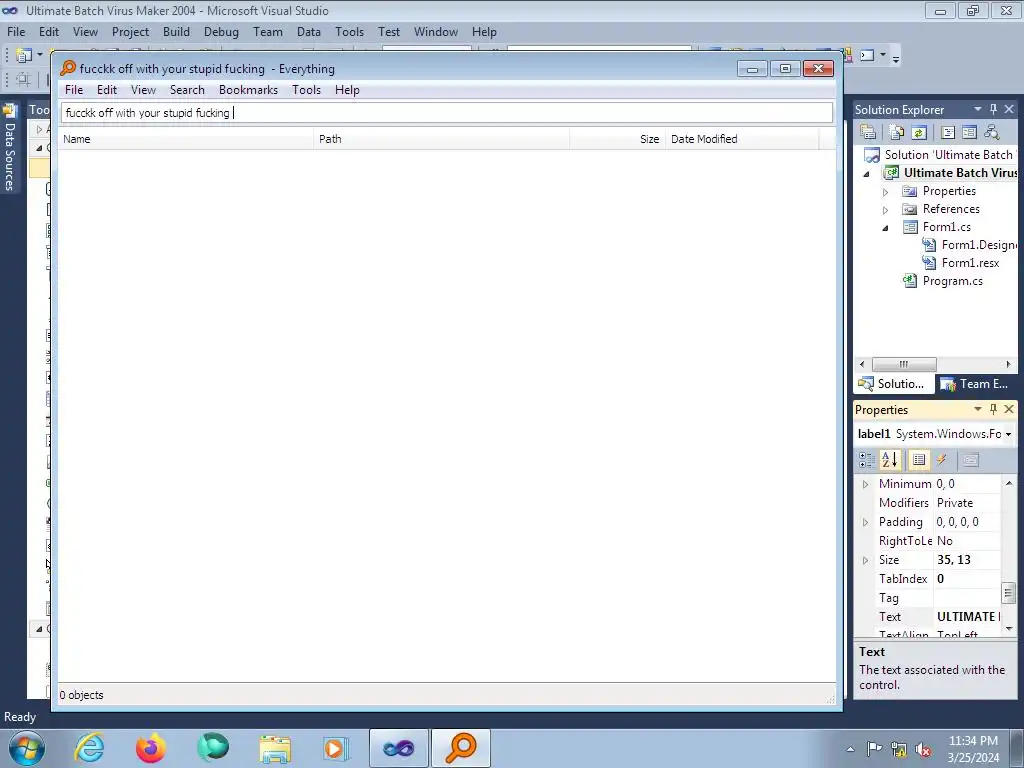Switch Properties grid to Categorized view
This screenshot has width=1024, height=768.
pos(867,460)
